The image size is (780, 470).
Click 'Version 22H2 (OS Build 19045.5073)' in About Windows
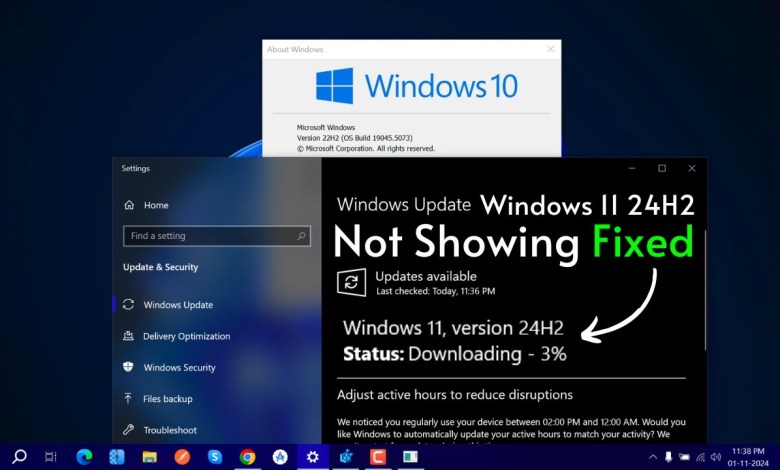tap(355, 138)
